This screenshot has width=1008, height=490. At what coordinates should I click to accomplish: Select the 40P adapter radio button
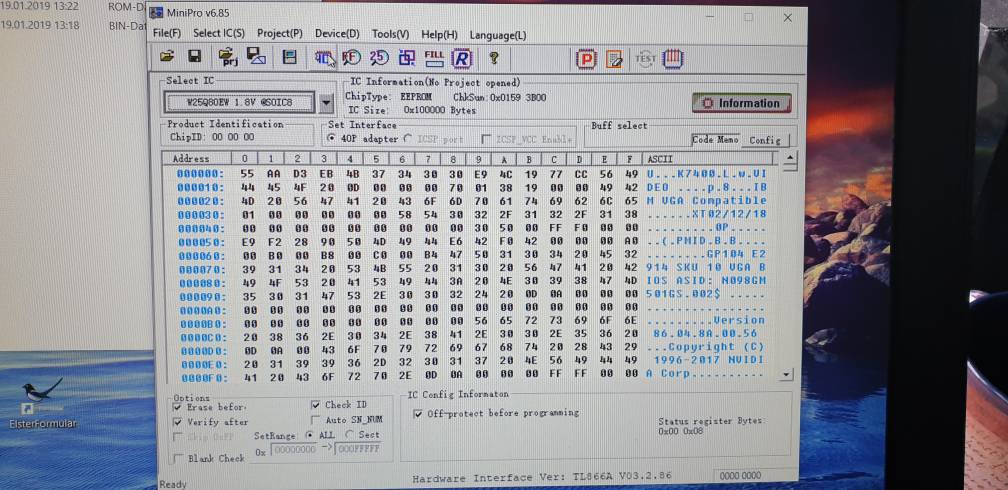(x=331, y=138)
